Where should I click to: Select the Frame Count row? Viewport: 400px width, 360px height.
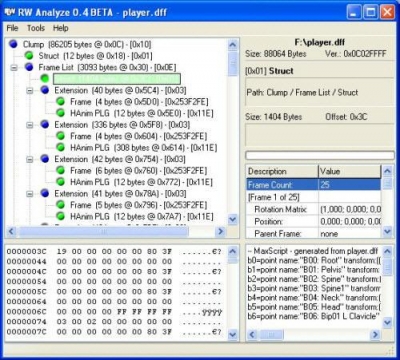[x=313, y=185]
